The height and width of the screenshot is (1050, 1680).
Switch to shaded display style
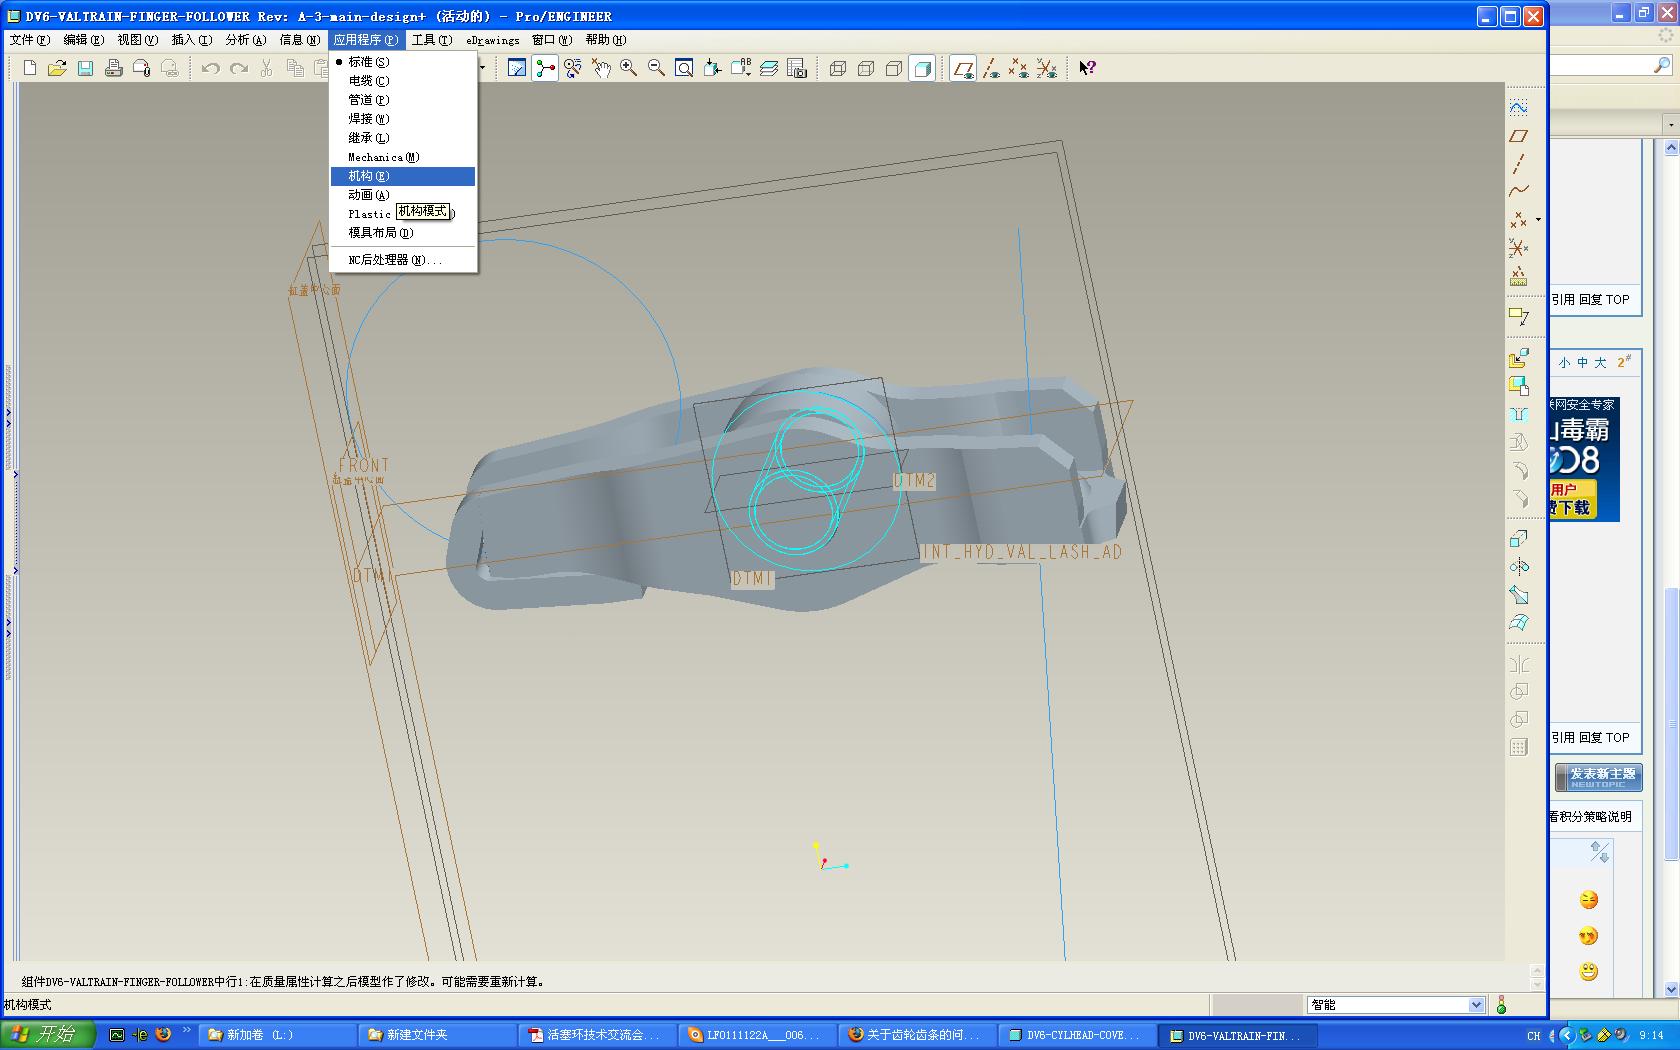click(922, 68)
